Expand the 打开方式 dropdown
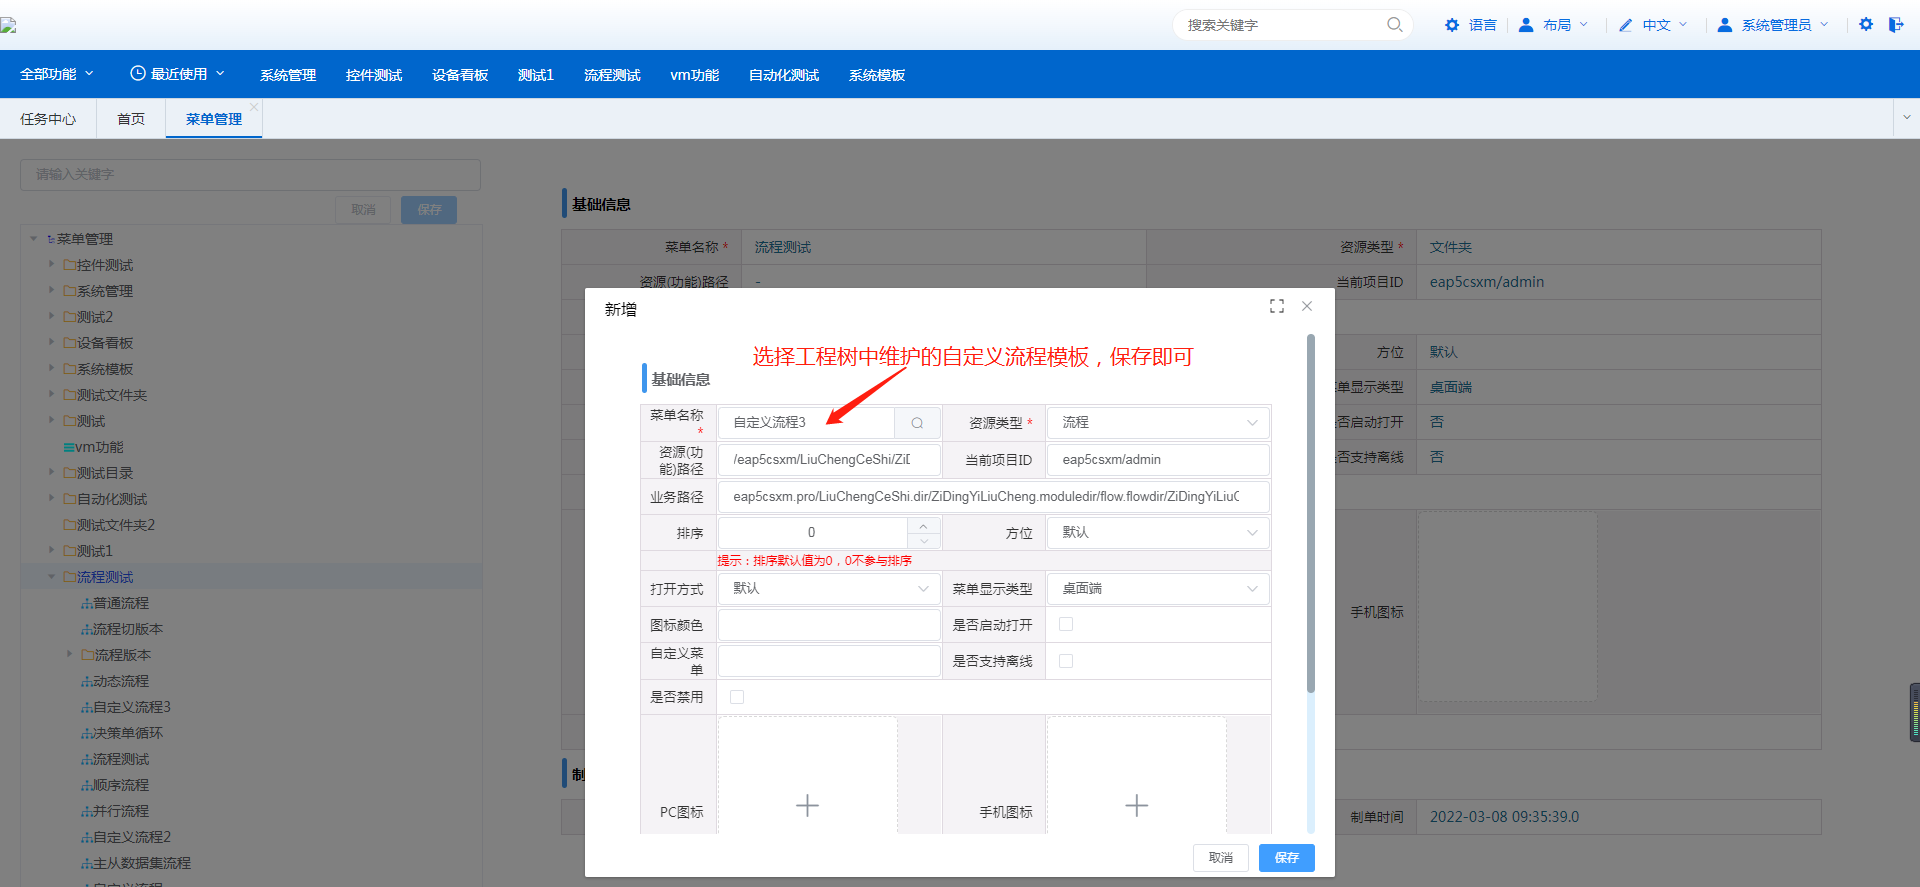 point(829,589)
